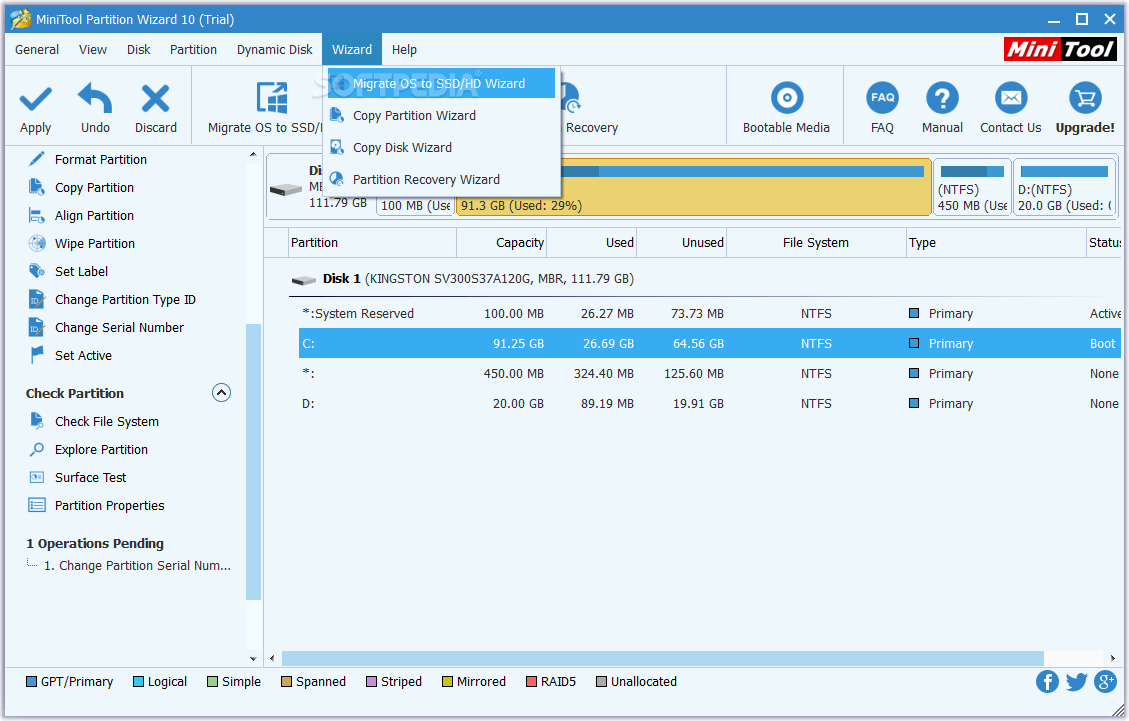Click the horizontal scrollbar of partition list

(x=662, y=658)
